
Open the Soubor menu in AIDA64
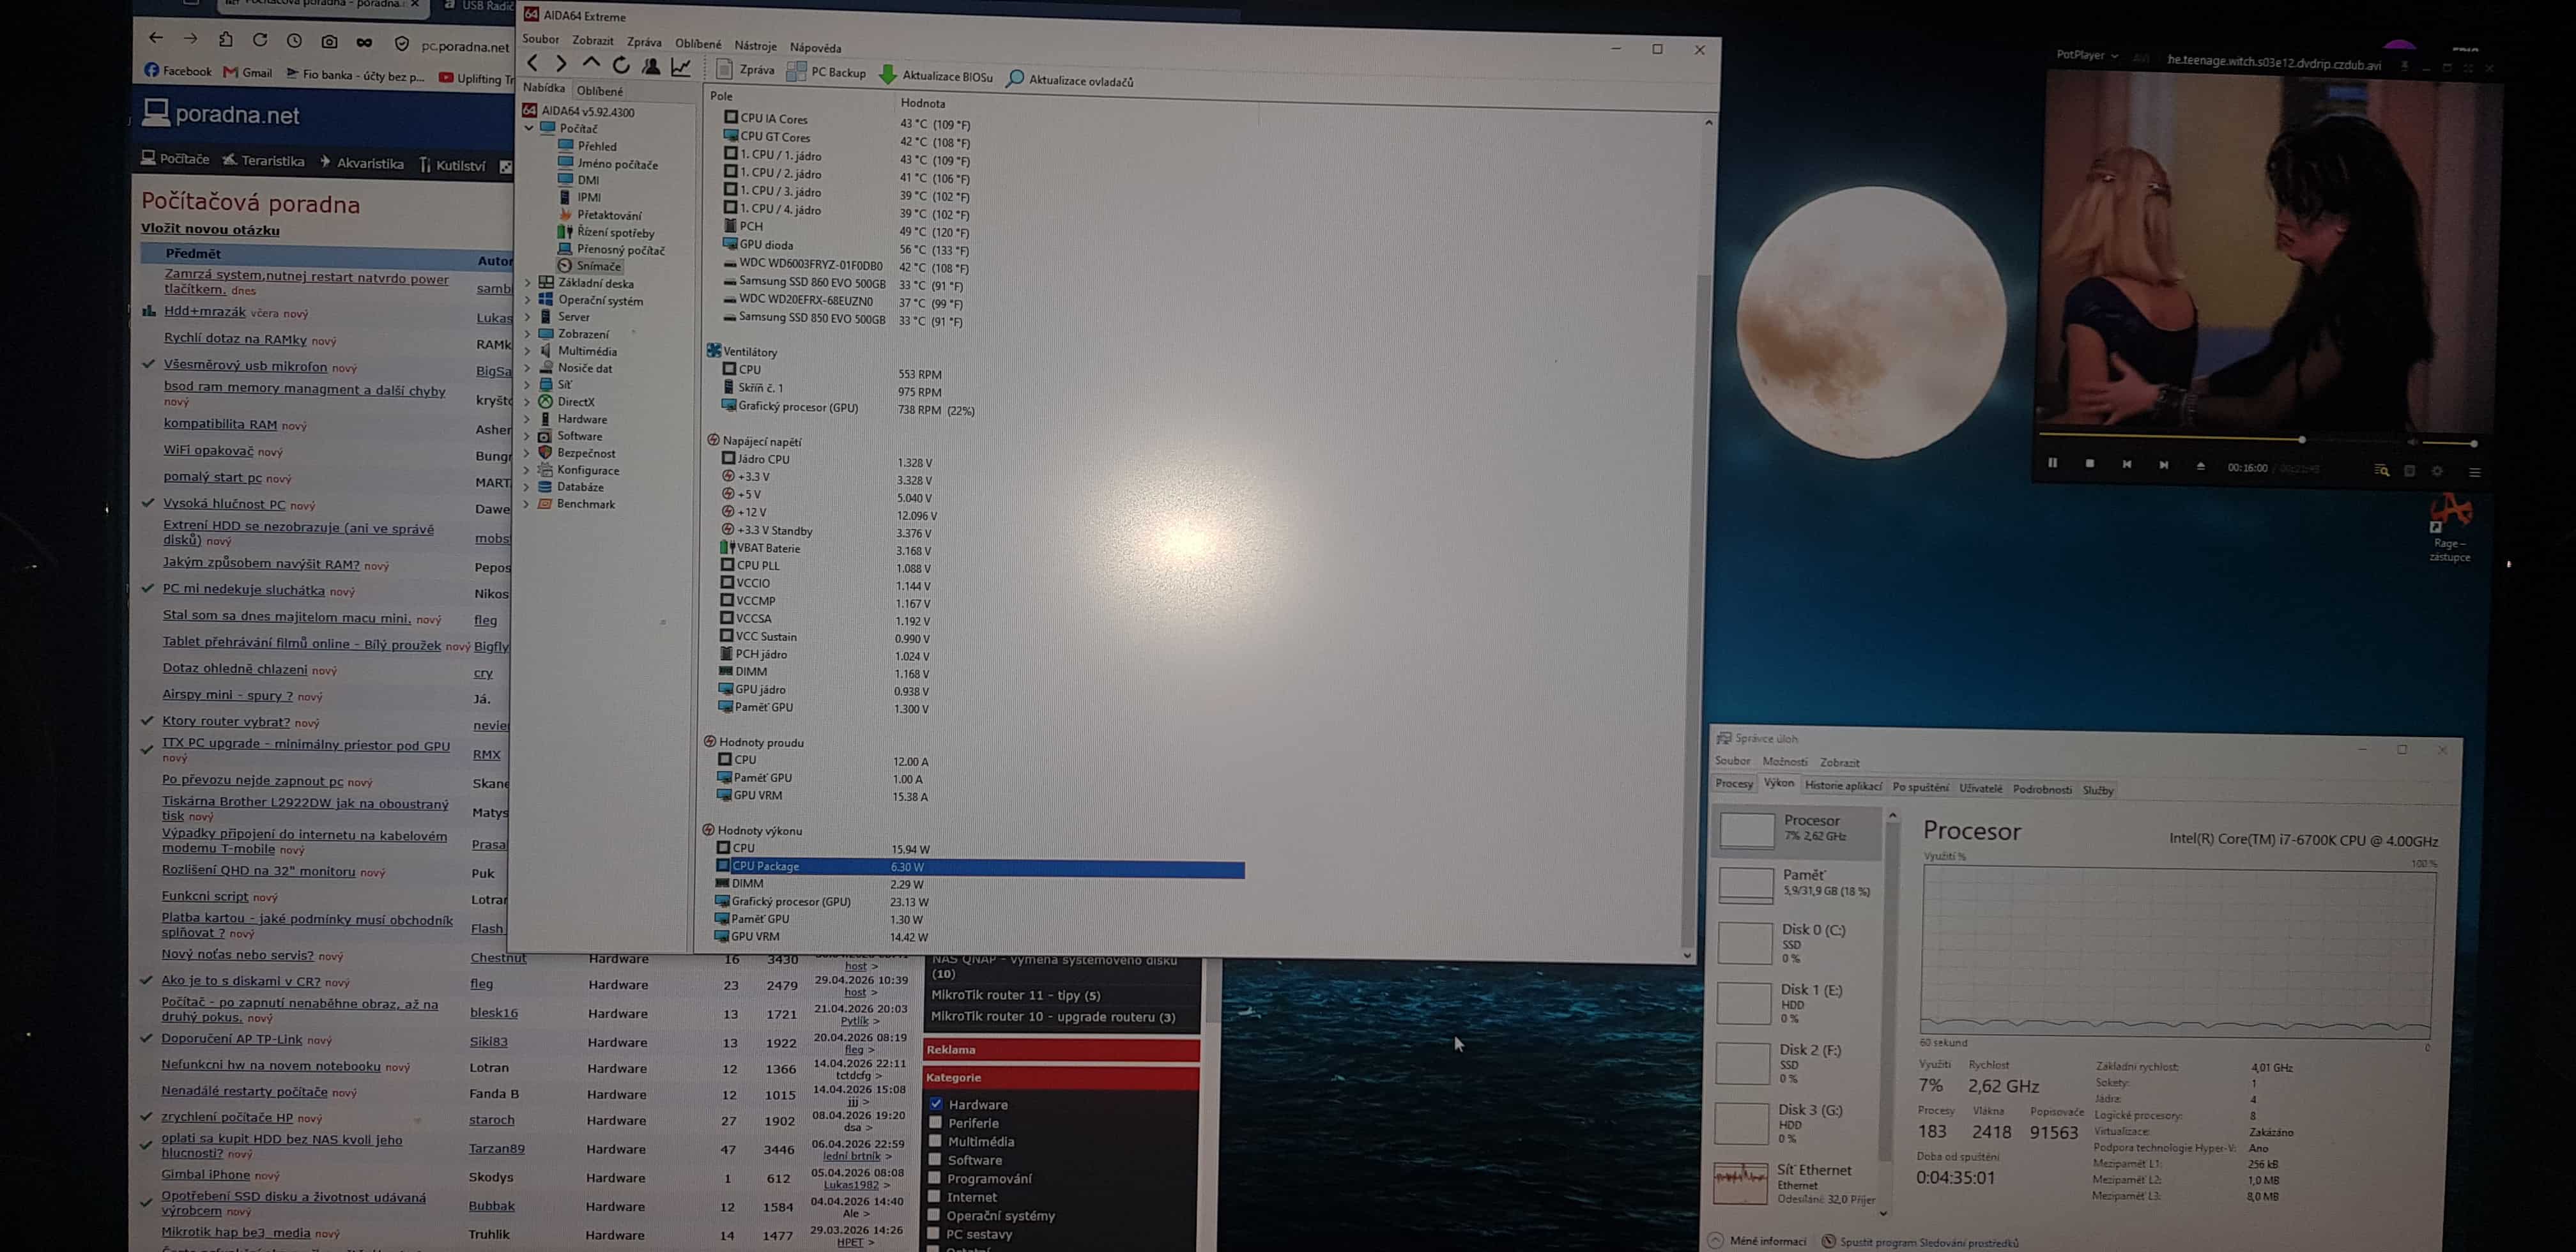pos(540,39)
